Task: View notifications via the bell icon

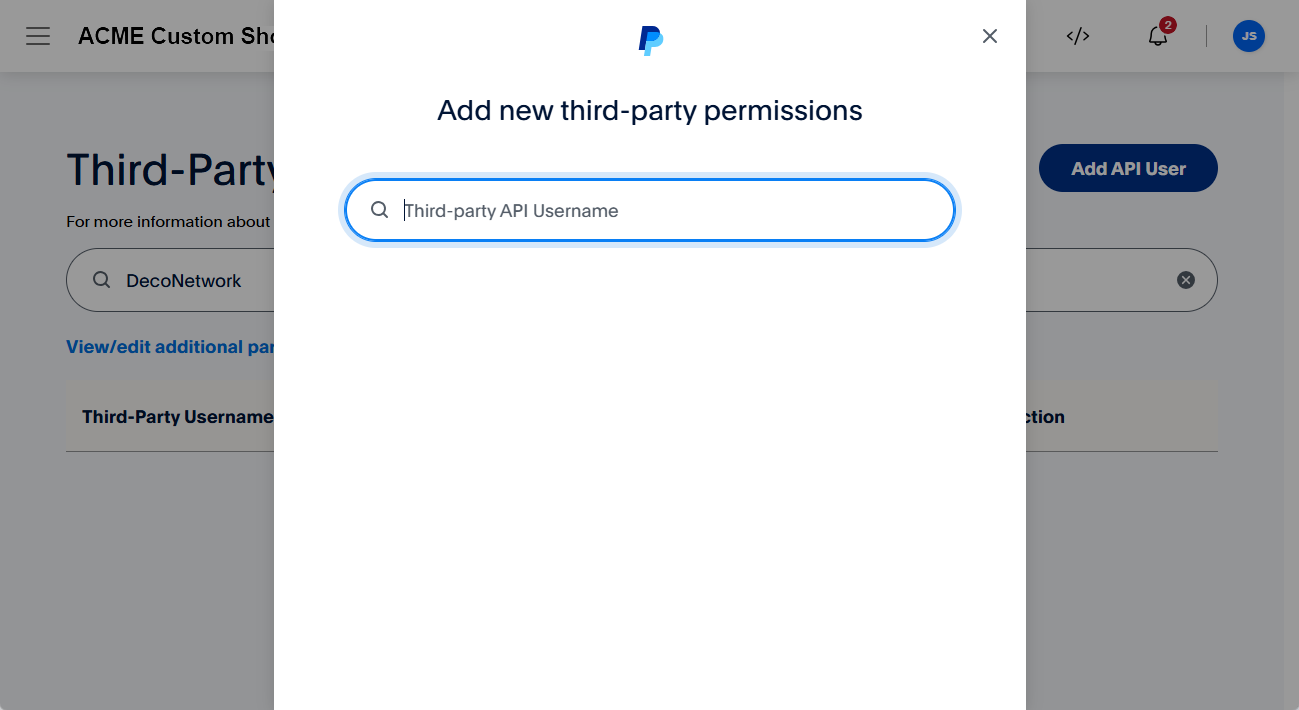Action: pyautogui.click(x=1157, y=38)
